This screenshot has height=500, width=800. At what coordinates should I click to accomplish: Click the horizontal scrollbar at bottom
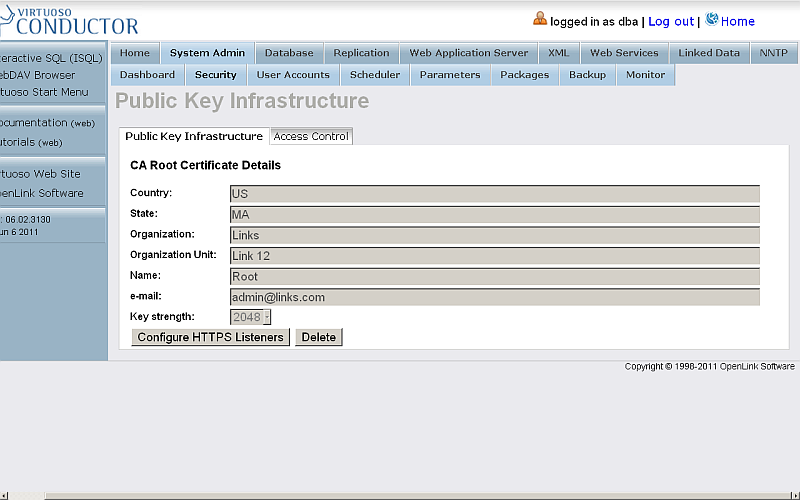coord(400,494)
